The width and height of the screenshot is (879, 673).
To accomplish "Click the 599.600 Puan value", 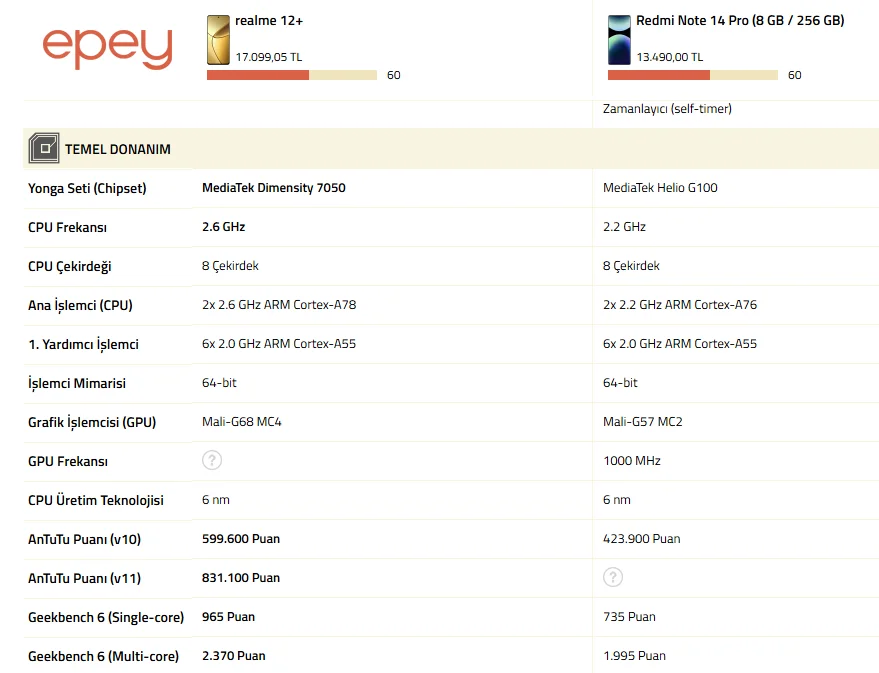I will tap(240, 539).
